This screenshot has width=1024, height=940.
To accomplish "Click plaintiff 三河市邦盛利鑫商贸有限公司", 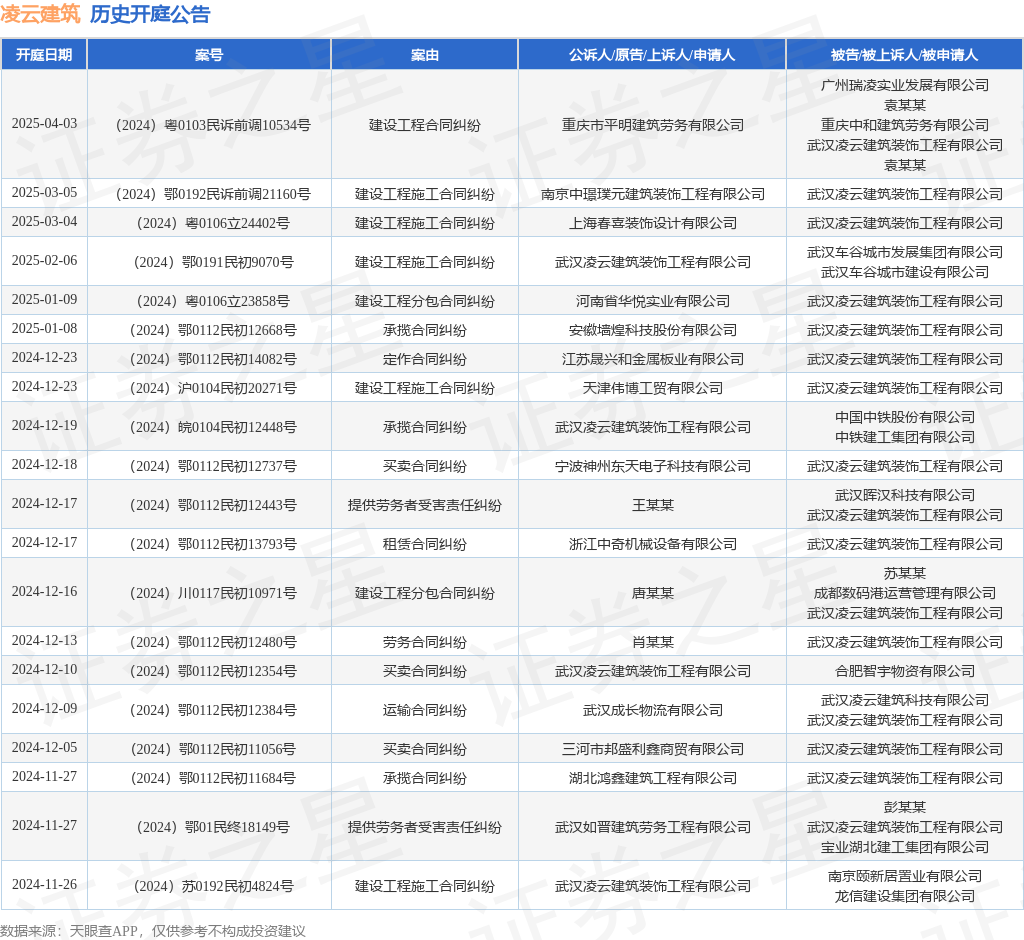I will (652, 749).
